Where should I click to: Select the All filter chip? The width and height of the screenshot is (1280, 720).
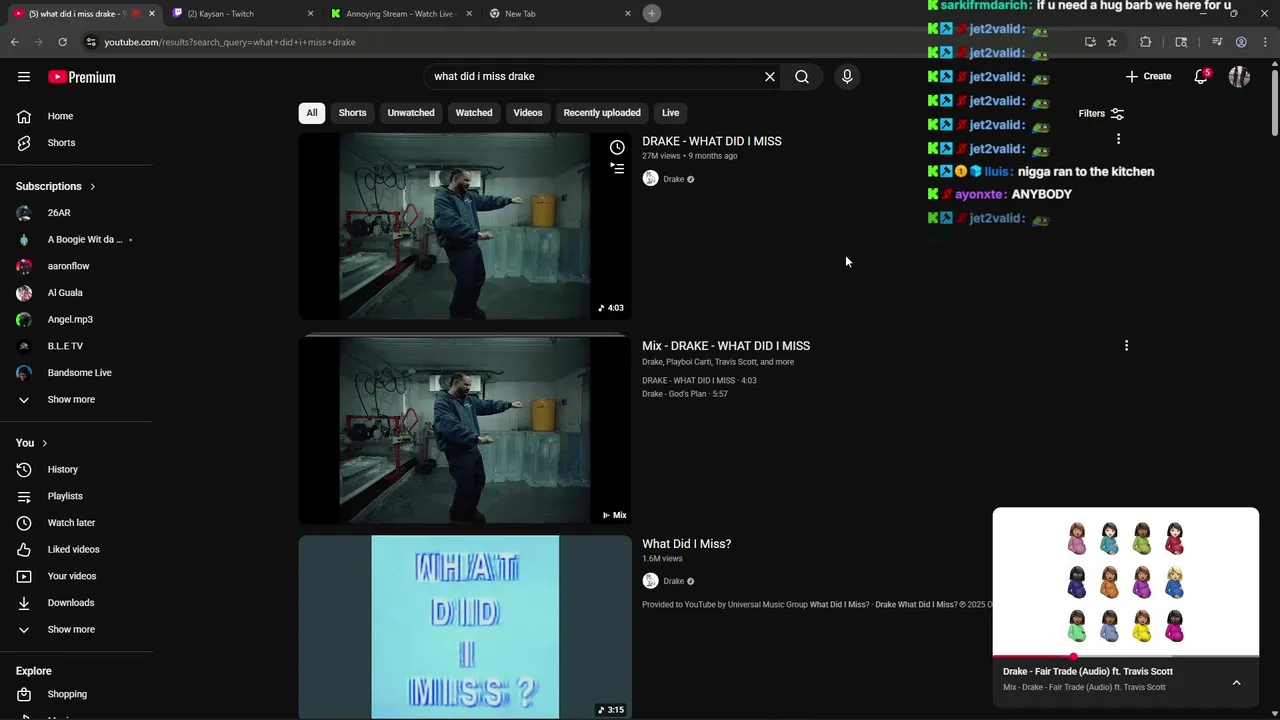(312, 113)
